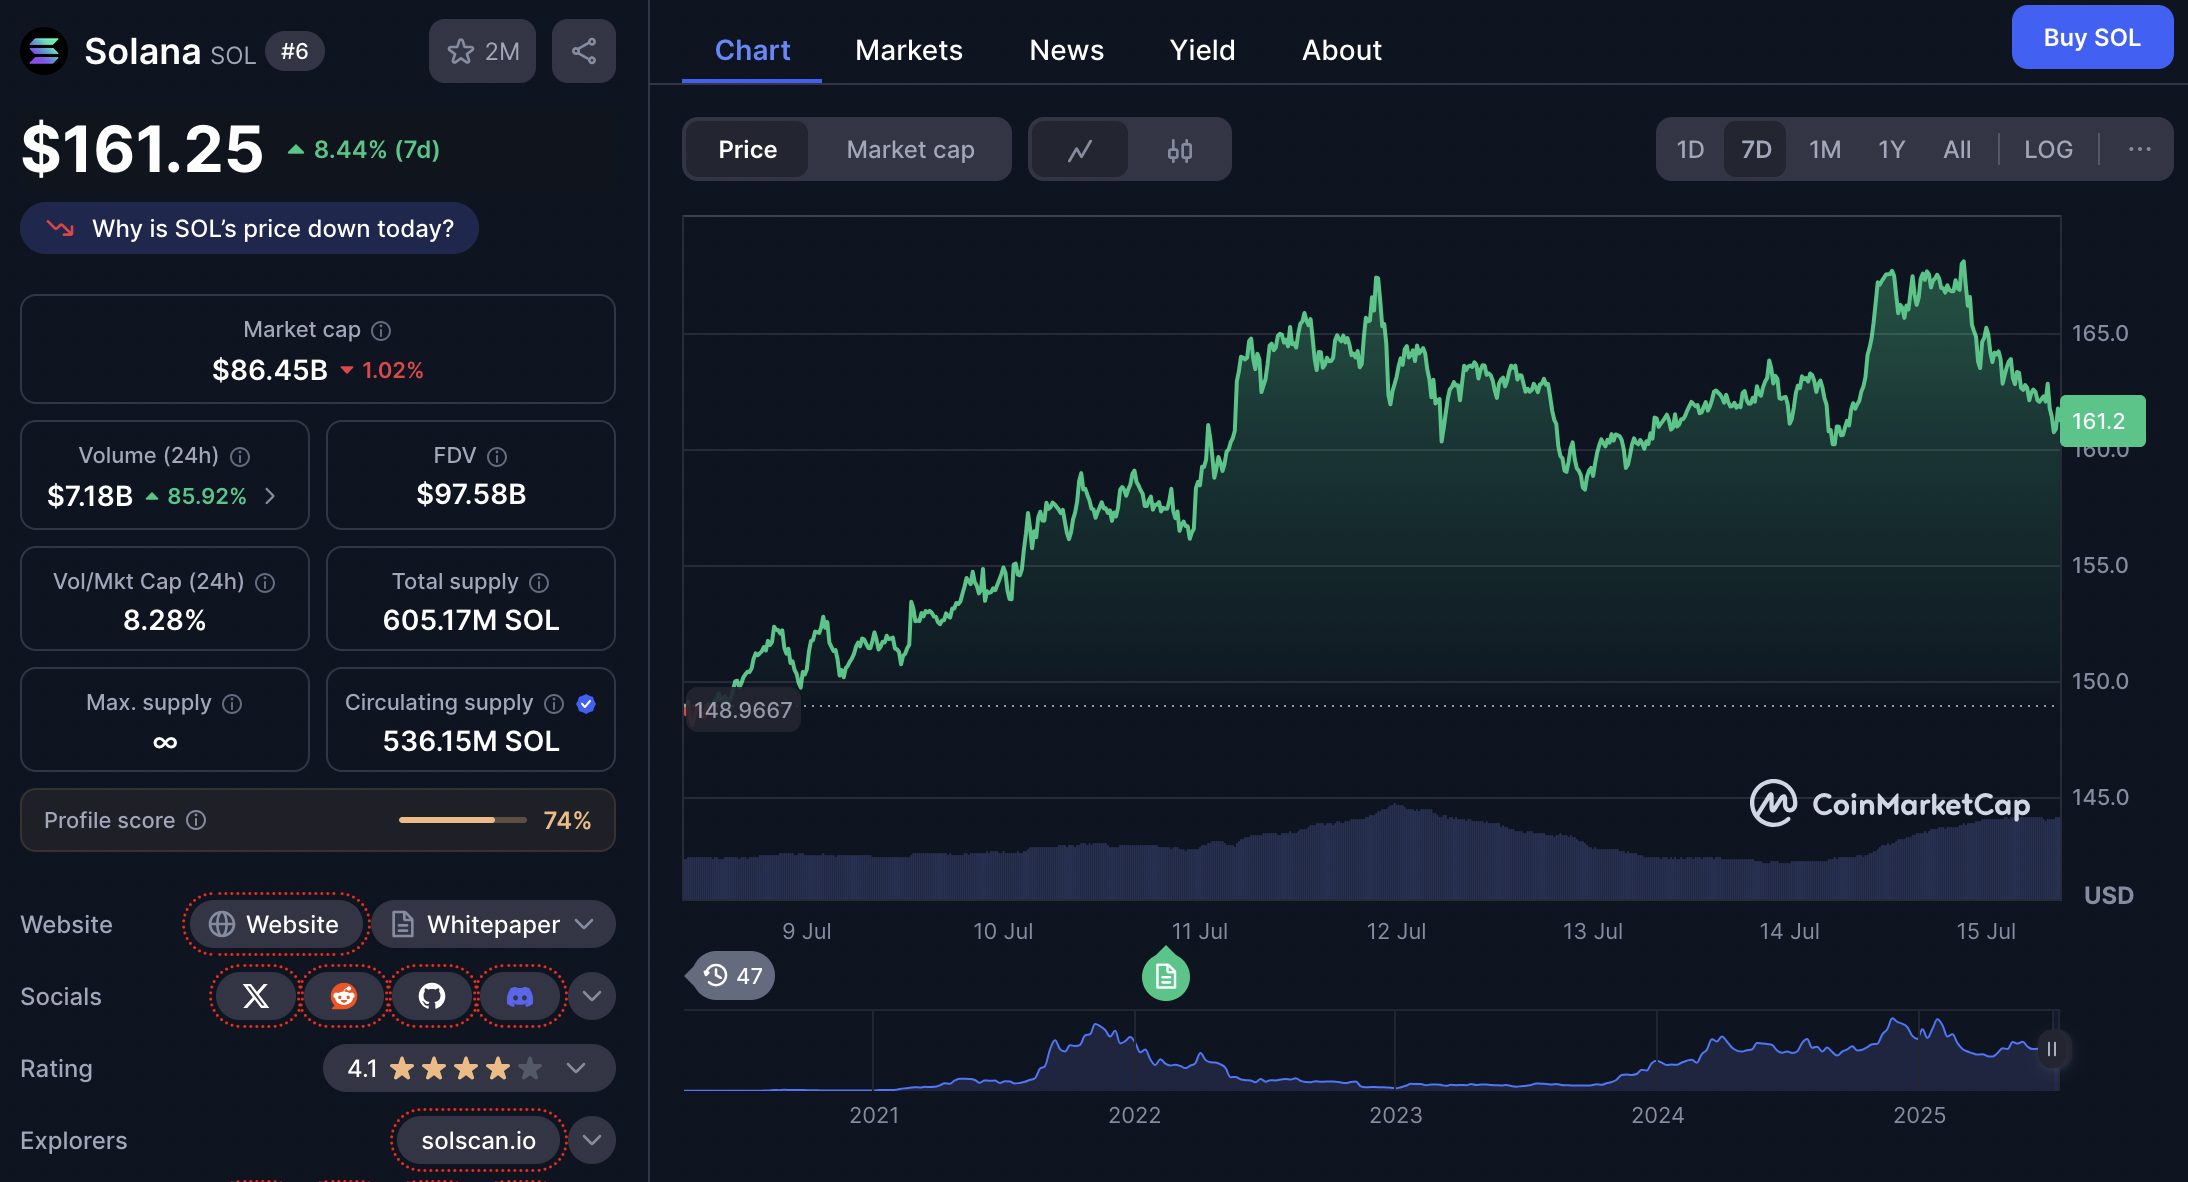
Task: Click the Max. supply info icon
Action: click(x=232, y=703)
